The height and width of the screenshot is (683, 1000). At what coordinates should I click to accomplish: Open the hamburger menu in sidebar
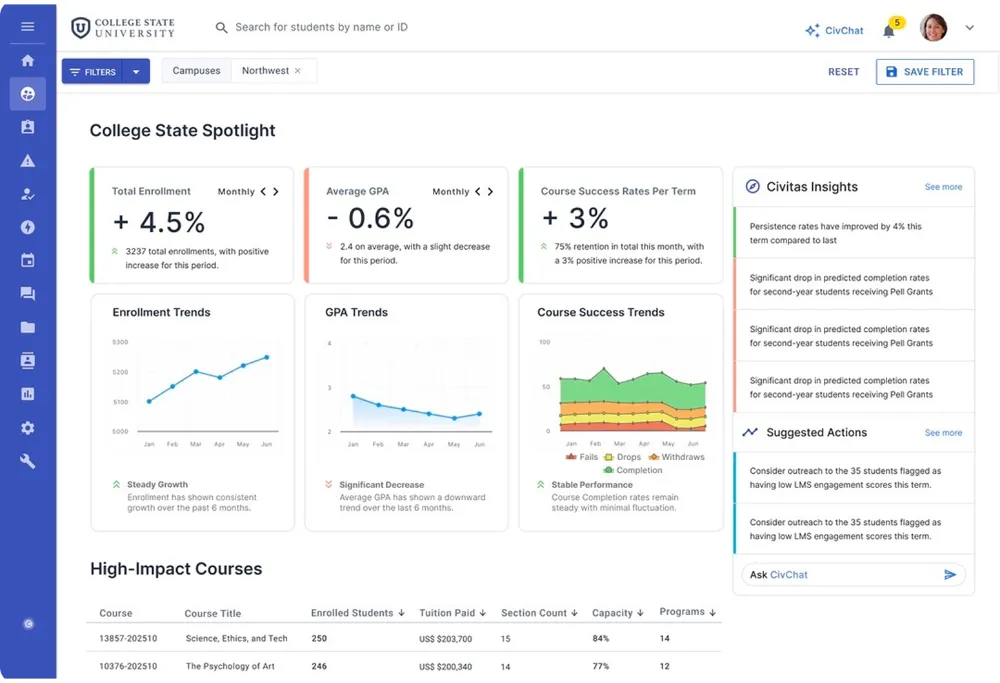click(27, 26)
